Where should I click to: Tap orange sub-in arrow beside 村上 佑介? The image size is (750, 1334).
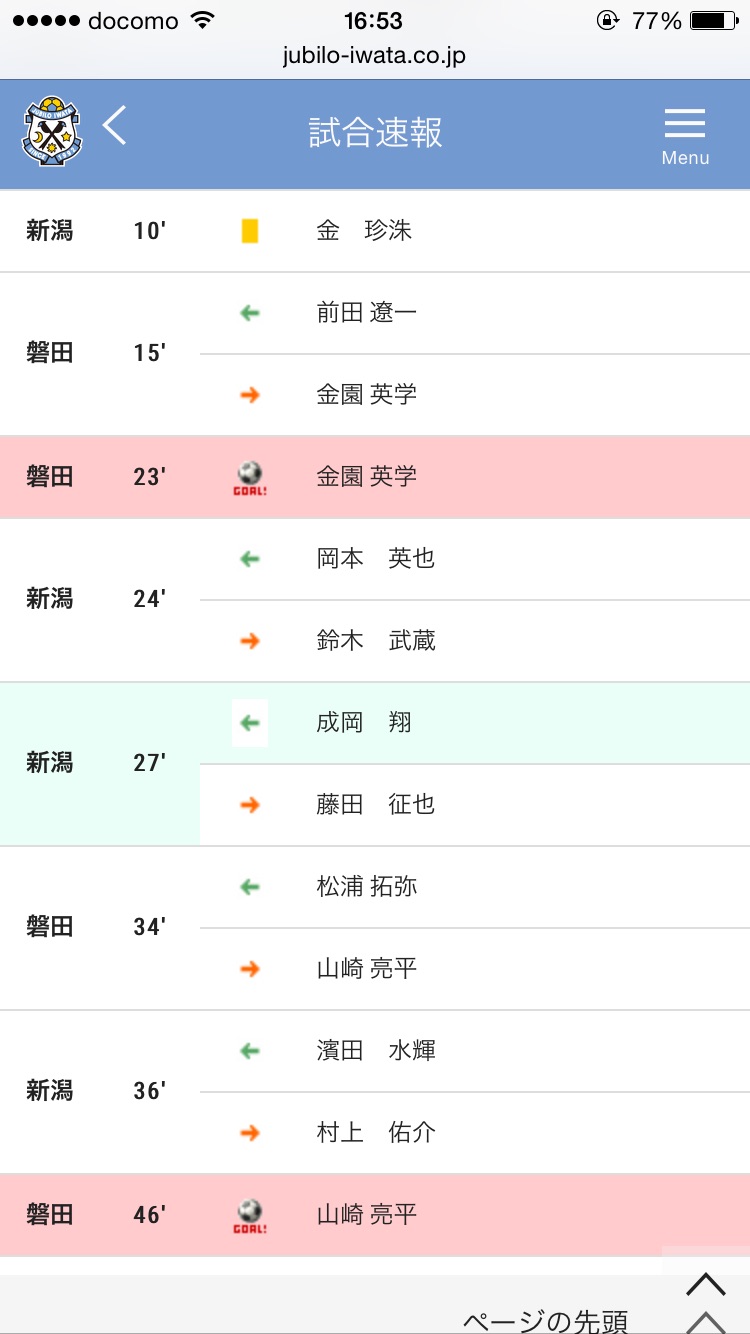(250, 1133)
